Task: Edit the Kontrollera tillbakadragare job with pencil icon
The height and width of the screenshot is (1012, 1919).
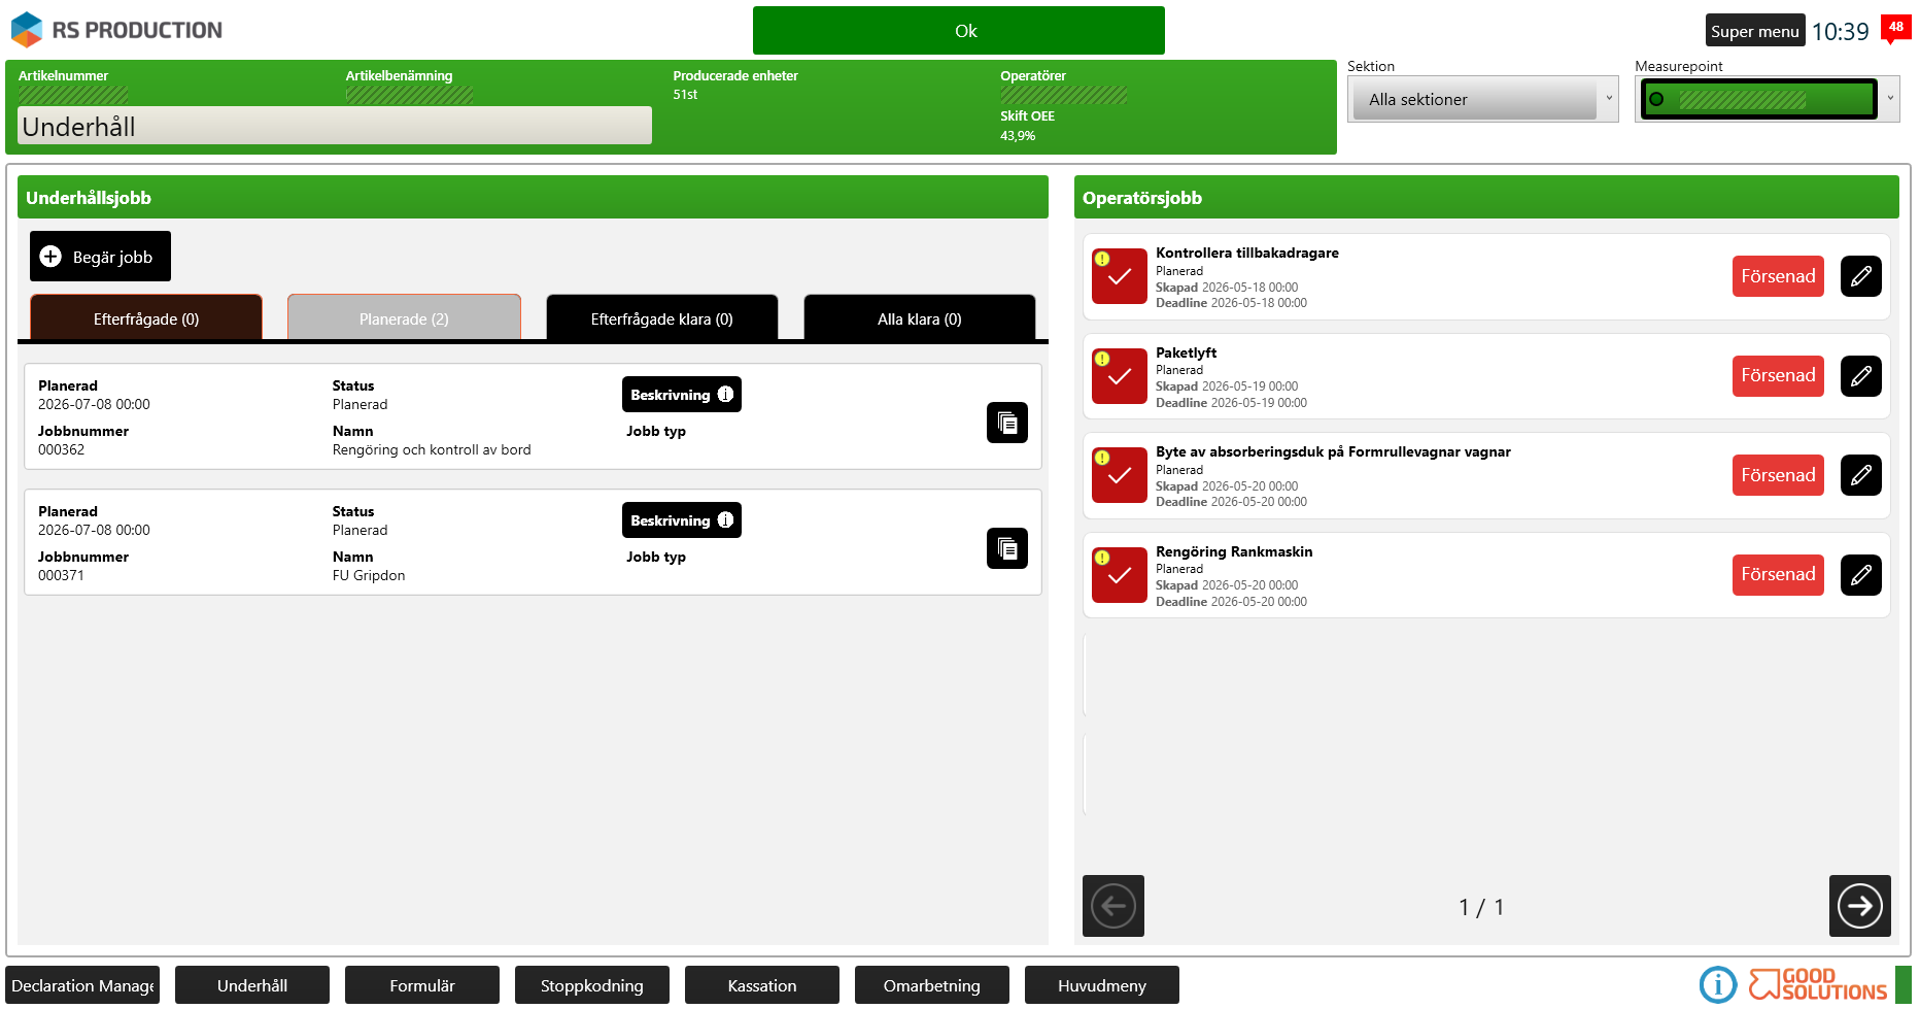Action: point(1860,277)
